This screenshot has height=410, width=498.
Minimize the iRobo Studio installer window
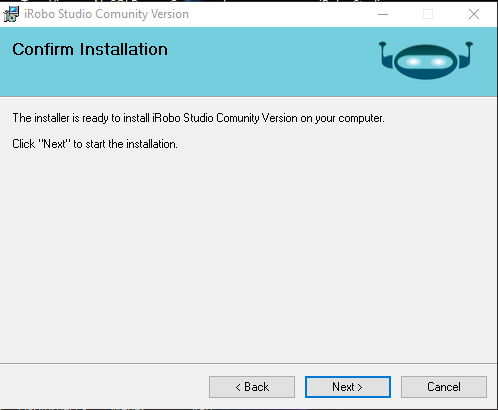383,14
